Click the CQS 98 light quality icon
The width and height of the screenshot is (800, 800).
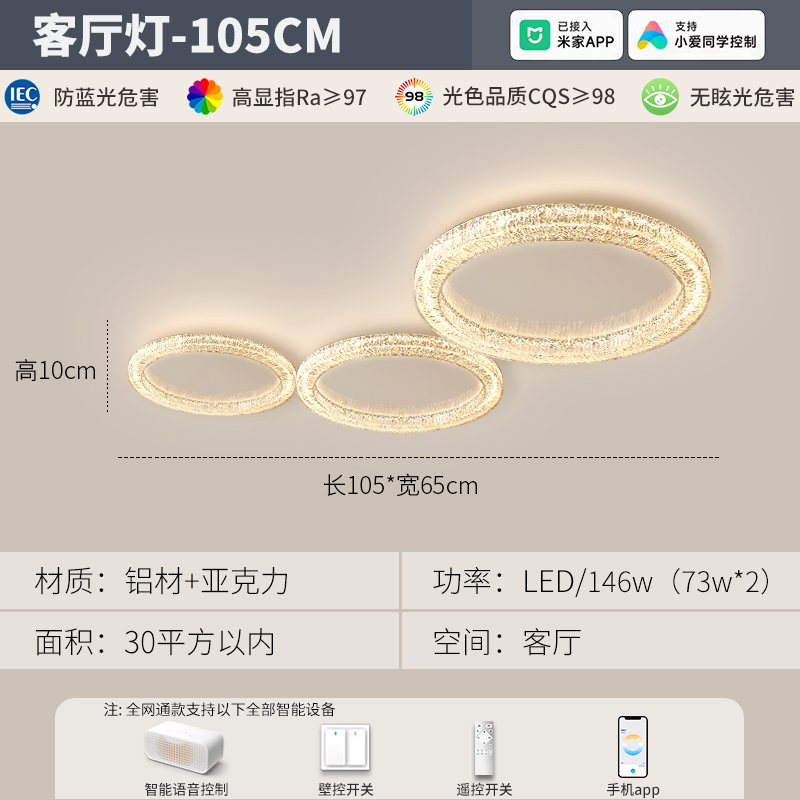point(414,96)
